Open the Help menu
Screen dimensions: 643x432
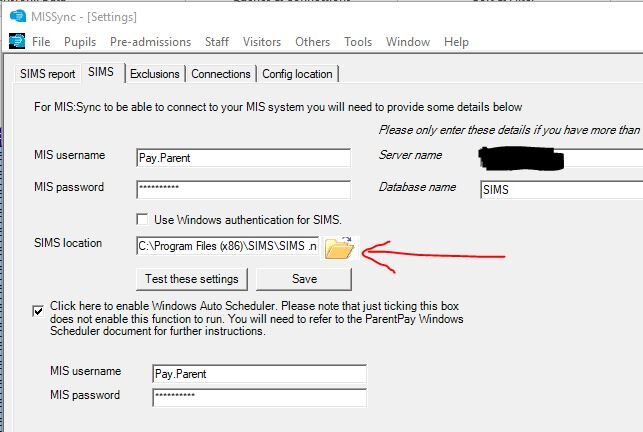click(x=456, y=42)
